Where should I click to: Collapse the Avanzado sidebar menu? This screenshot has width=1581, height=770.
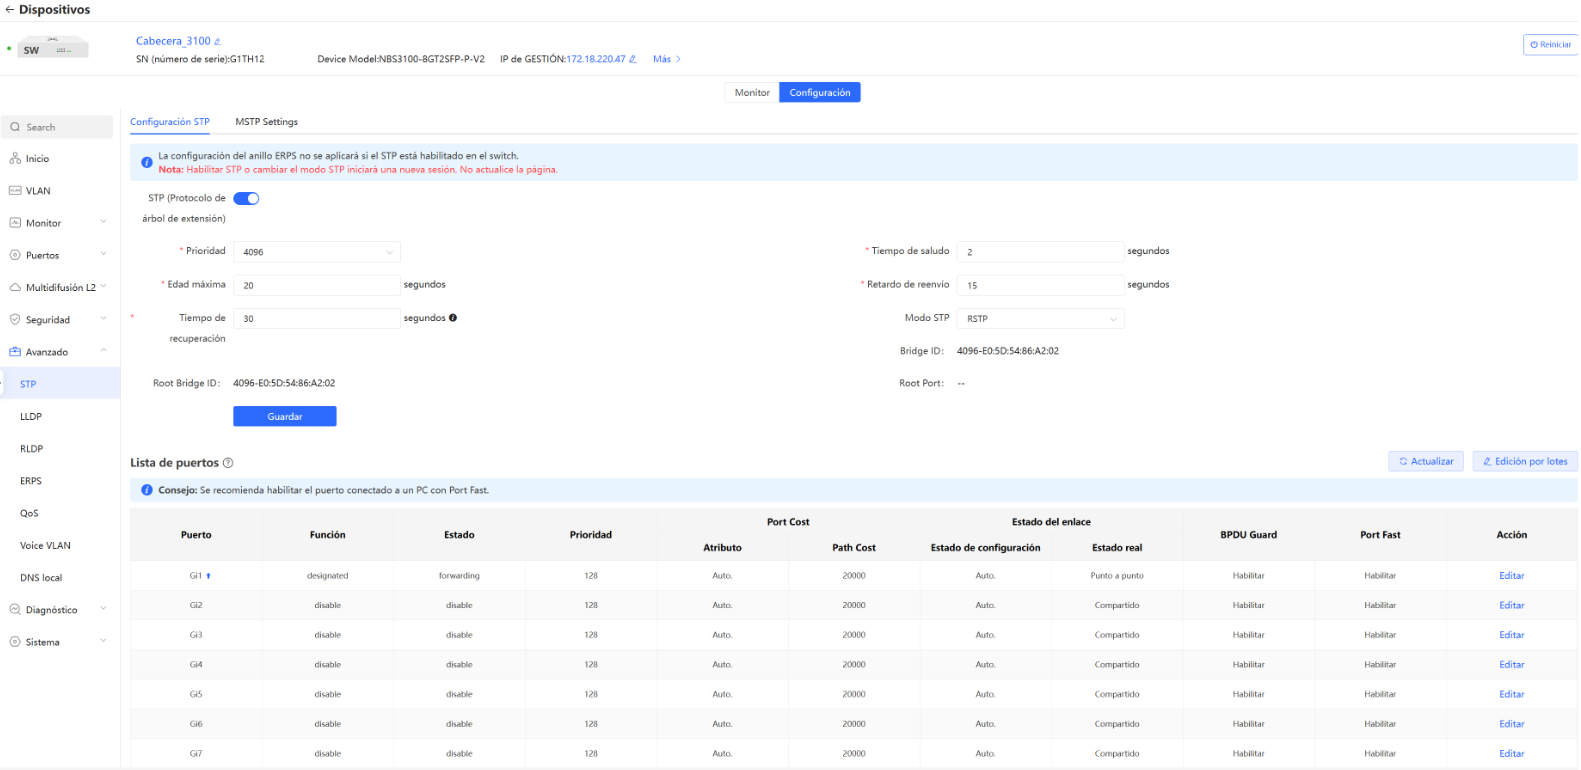click(103, 351)
